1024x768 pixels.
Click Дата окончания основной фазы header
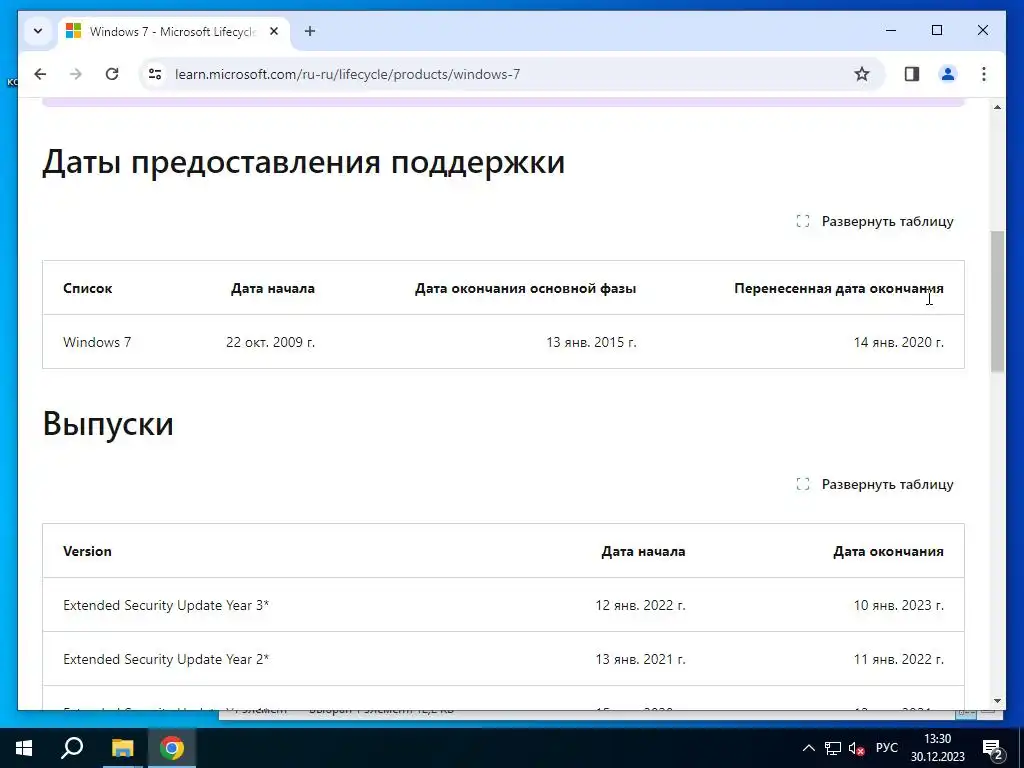pos(525,289)
